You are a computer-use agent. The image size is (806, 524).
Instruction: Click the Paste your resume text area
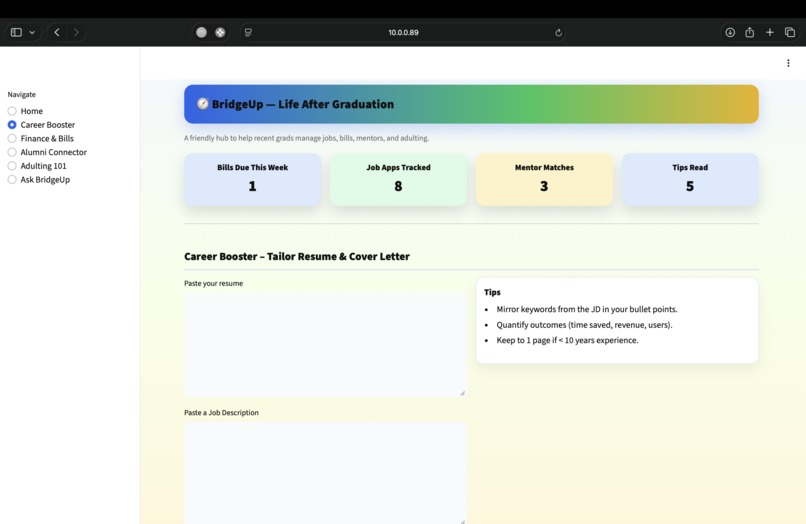click(x=325, y=344)
